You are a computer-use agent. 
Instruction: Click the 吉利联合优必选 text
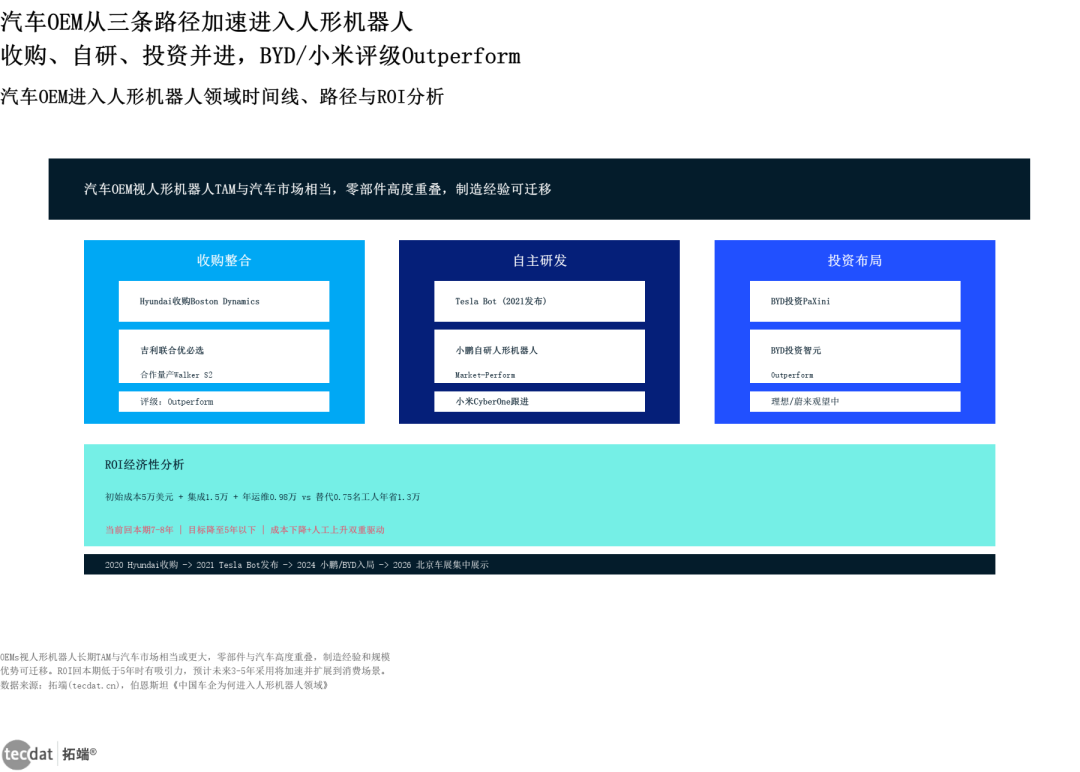pyautogui.click(x=172, y=351)
